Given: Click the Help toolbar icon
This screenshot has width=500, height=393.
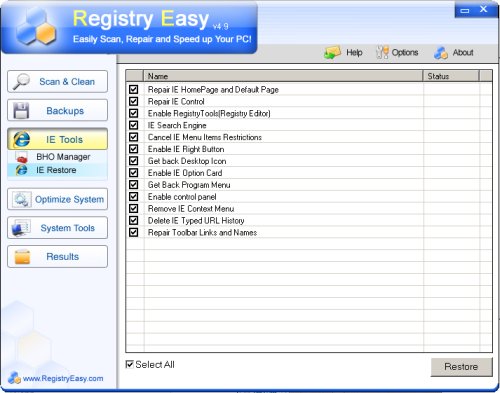Looking at the screenshot, I should (332, 52).
